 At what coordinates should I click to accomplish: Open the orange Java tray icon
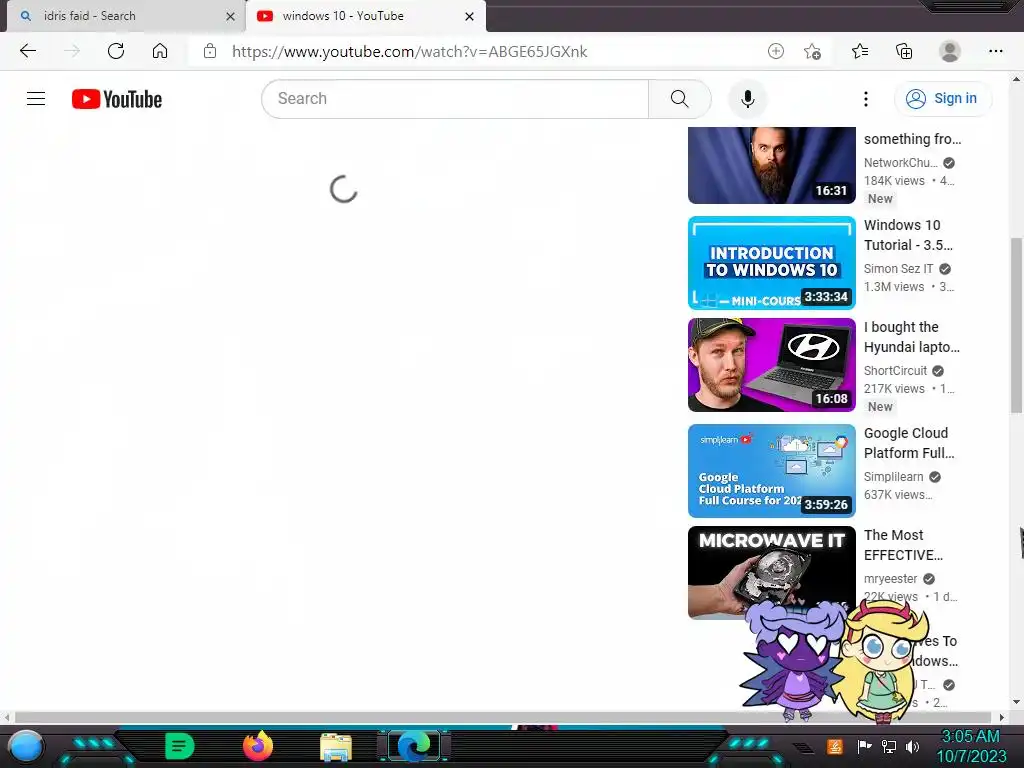[x=834, y=746]
